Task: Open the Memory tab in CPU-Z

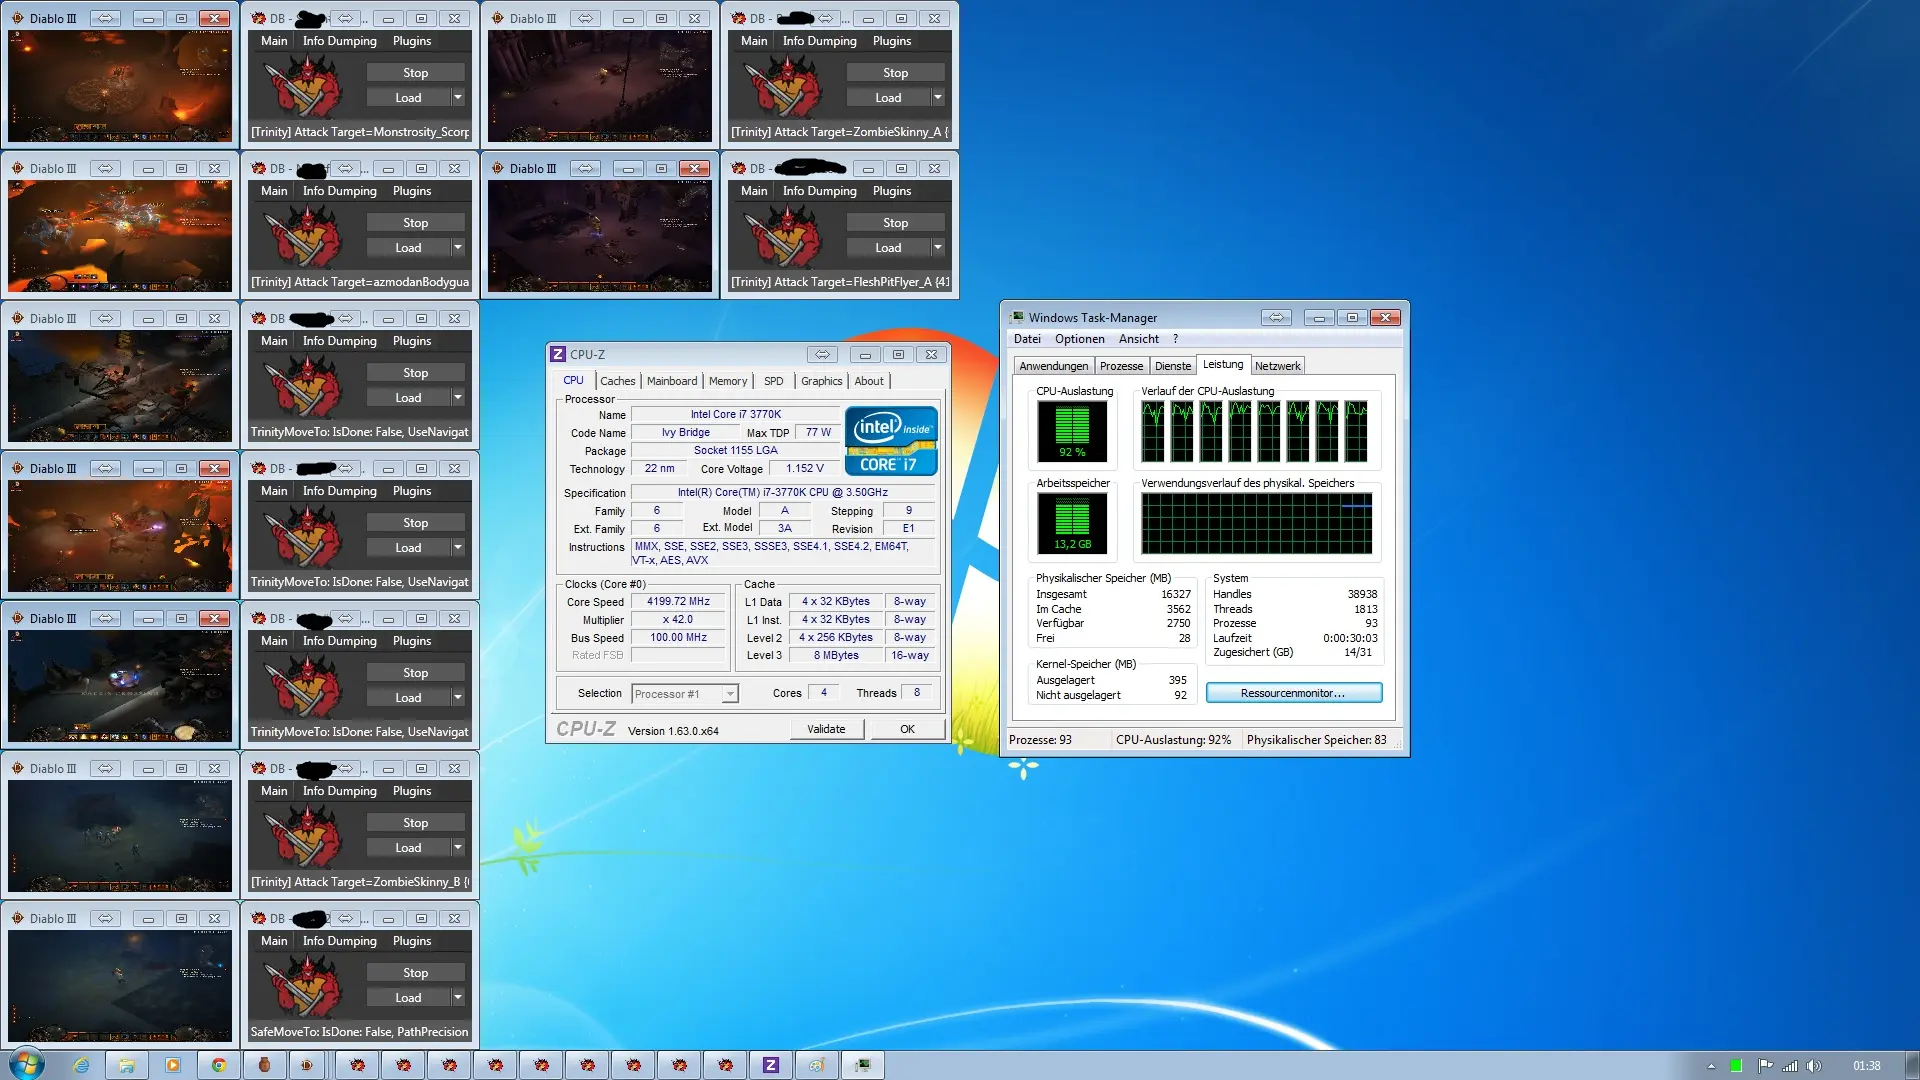Action: [x=728, y=381]
